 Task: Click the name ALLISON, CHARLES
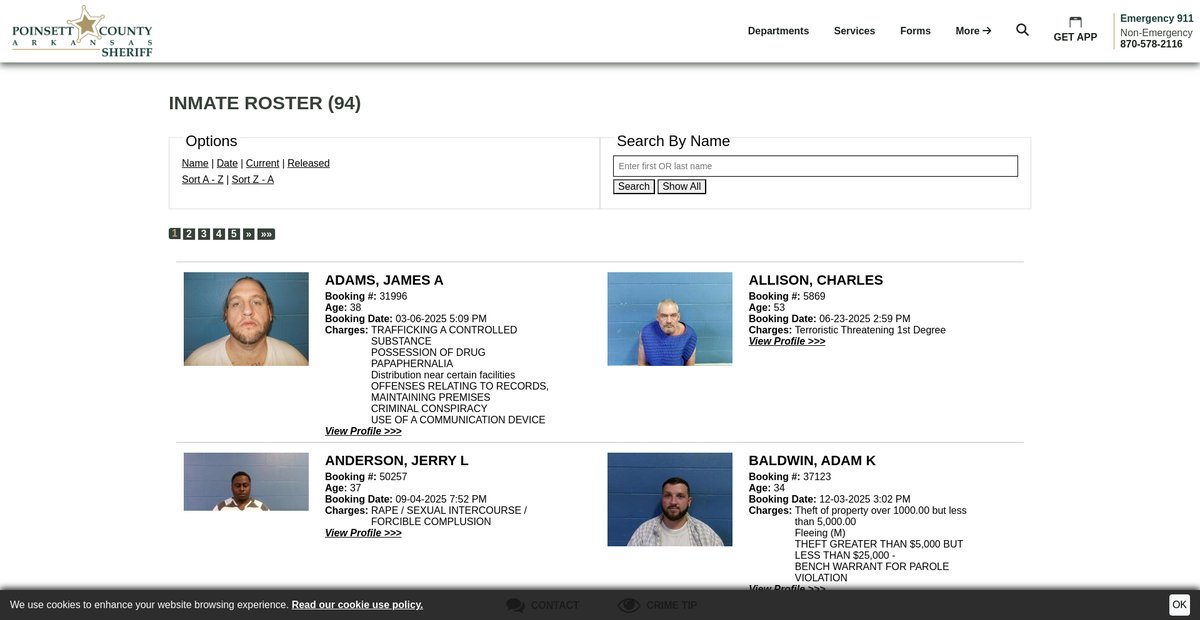816,281
